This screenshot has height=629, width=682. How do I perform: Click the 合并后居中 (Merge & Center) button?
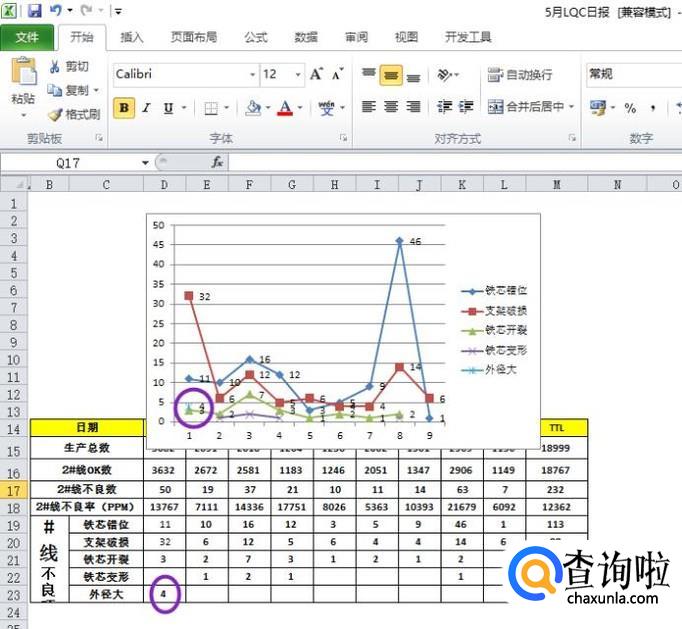pos(525,107)
